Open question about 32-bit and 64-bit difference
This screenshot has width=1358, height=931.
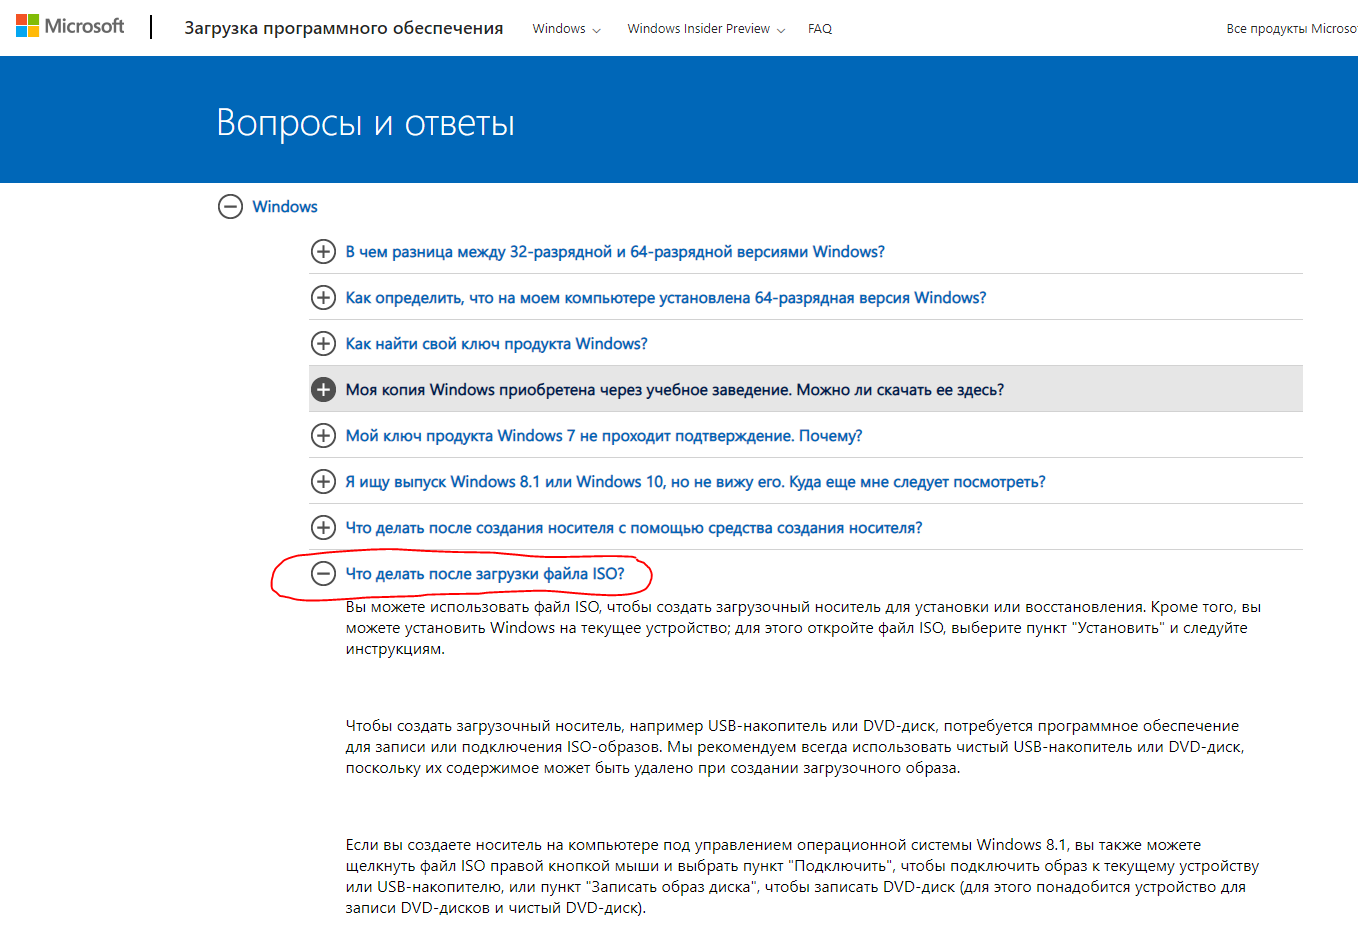coord(615,252)
